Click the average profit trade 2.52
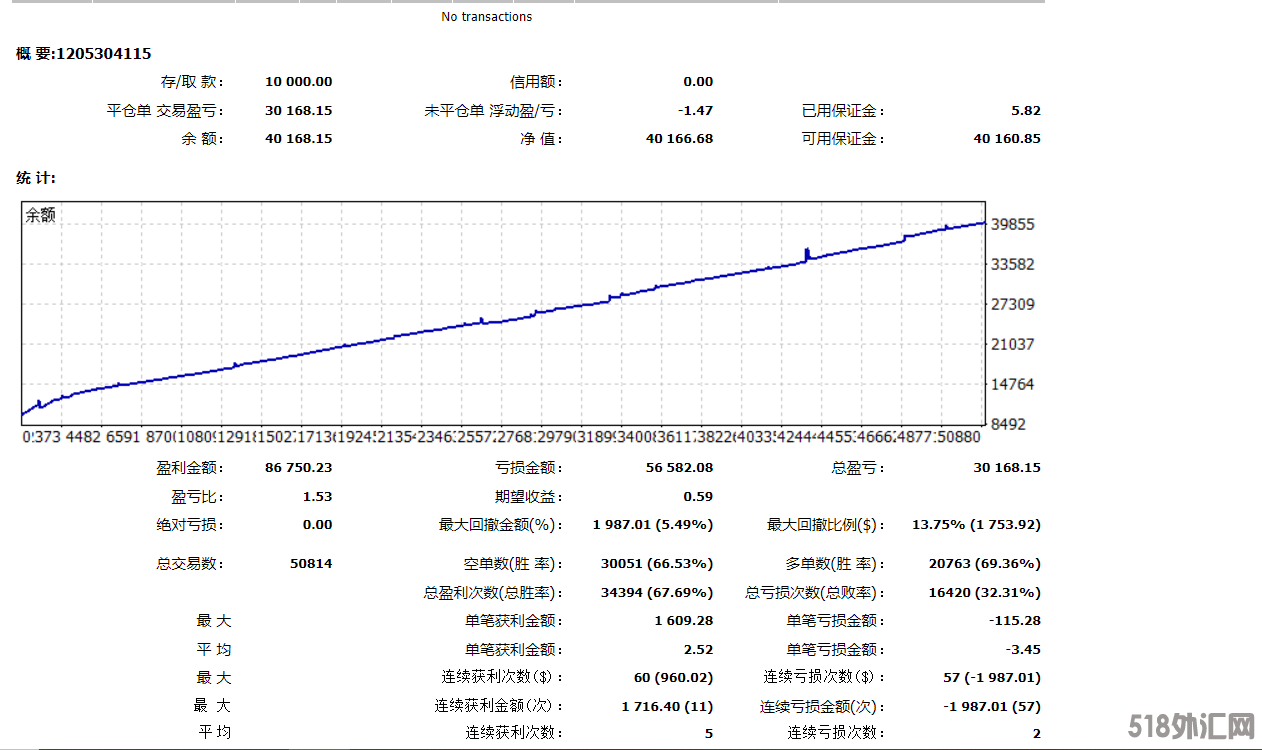The width and height of the screenshot is (1262, 750). coord(698,650)
